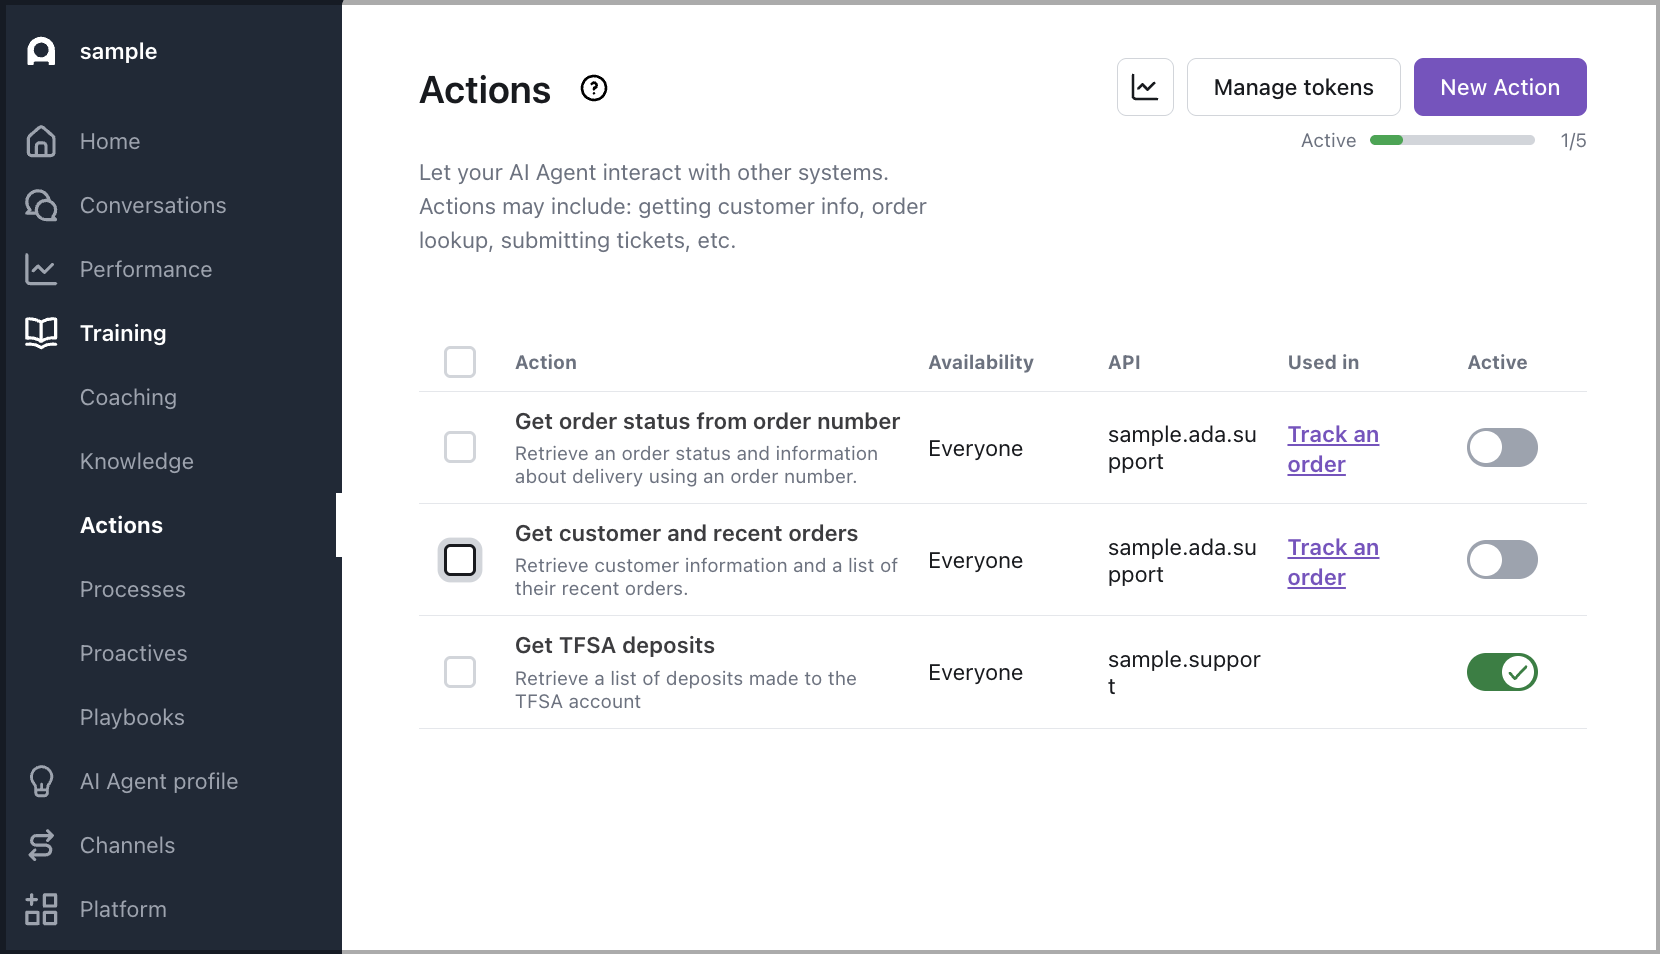The height and width of the screenshot is (954, 1660).
Task: Open the Home icon in sidebar
Action: pos(41,141)
